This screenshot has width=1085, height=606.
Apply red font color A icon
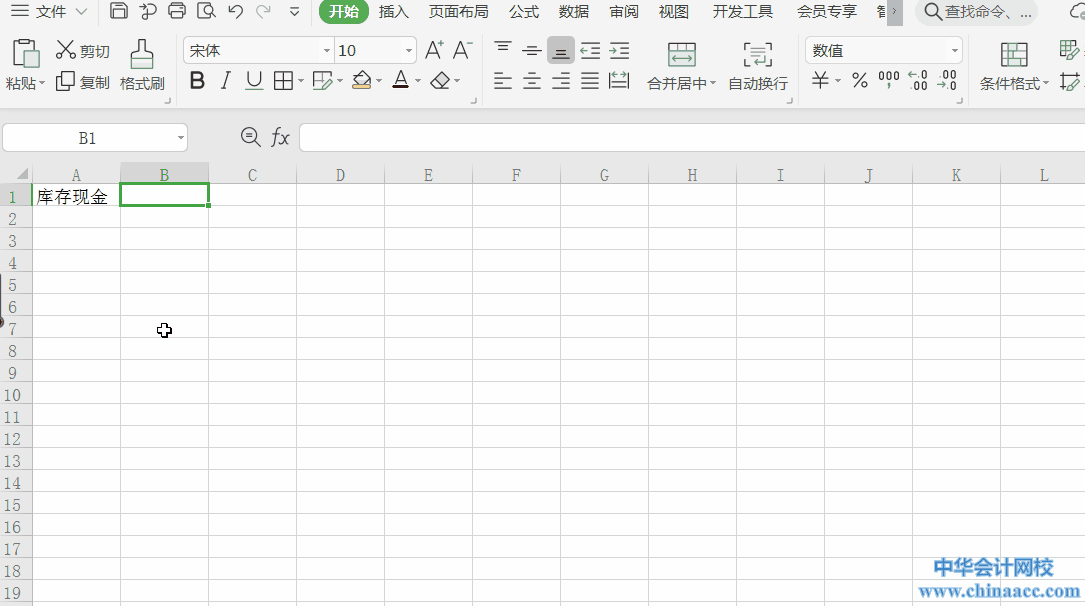click(401, 81)
